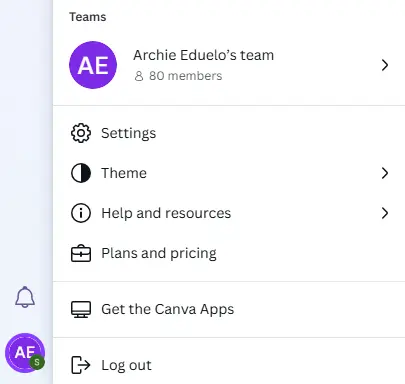This screenshot has width=405, height=384.
Task: Open the notifications bell
Action: (x=25, y=297)
